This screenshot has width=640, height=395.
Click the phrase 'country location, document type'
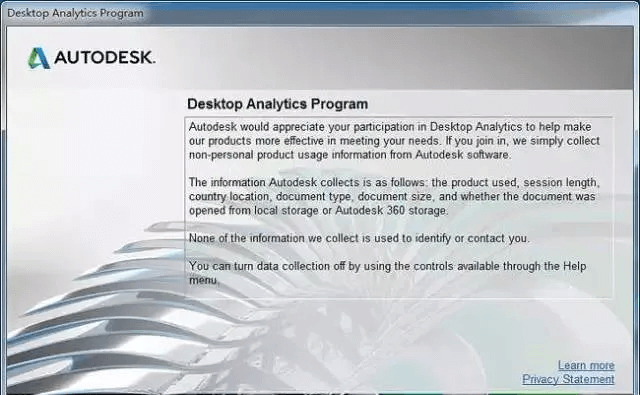click(270, 197)
